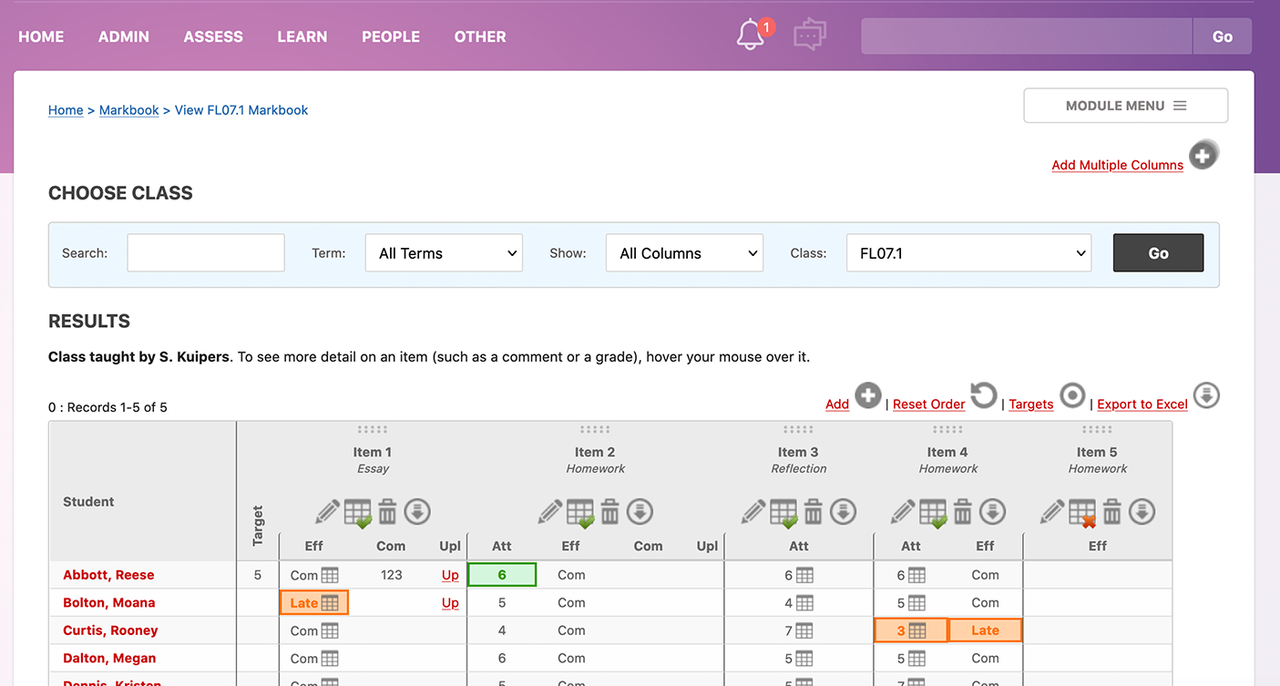The image size is (1280, 686).
Task: Open Item 1 enter data grid icon
Action: coord(358,513)
